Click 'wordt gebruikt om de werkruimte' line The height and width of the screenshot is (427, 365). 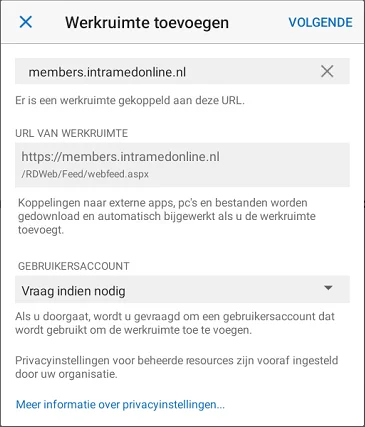tap(133, 330)
